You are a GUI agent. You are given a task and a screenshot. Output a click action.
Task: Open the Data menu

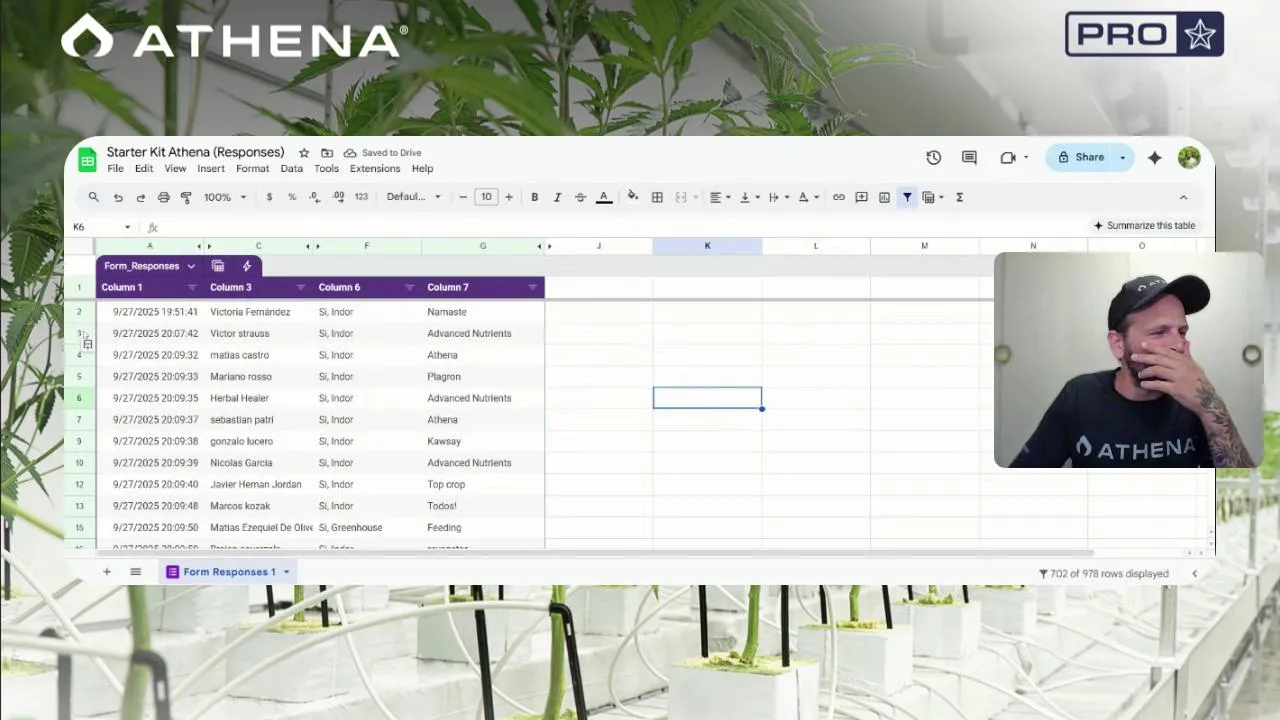tap(292, 169)
